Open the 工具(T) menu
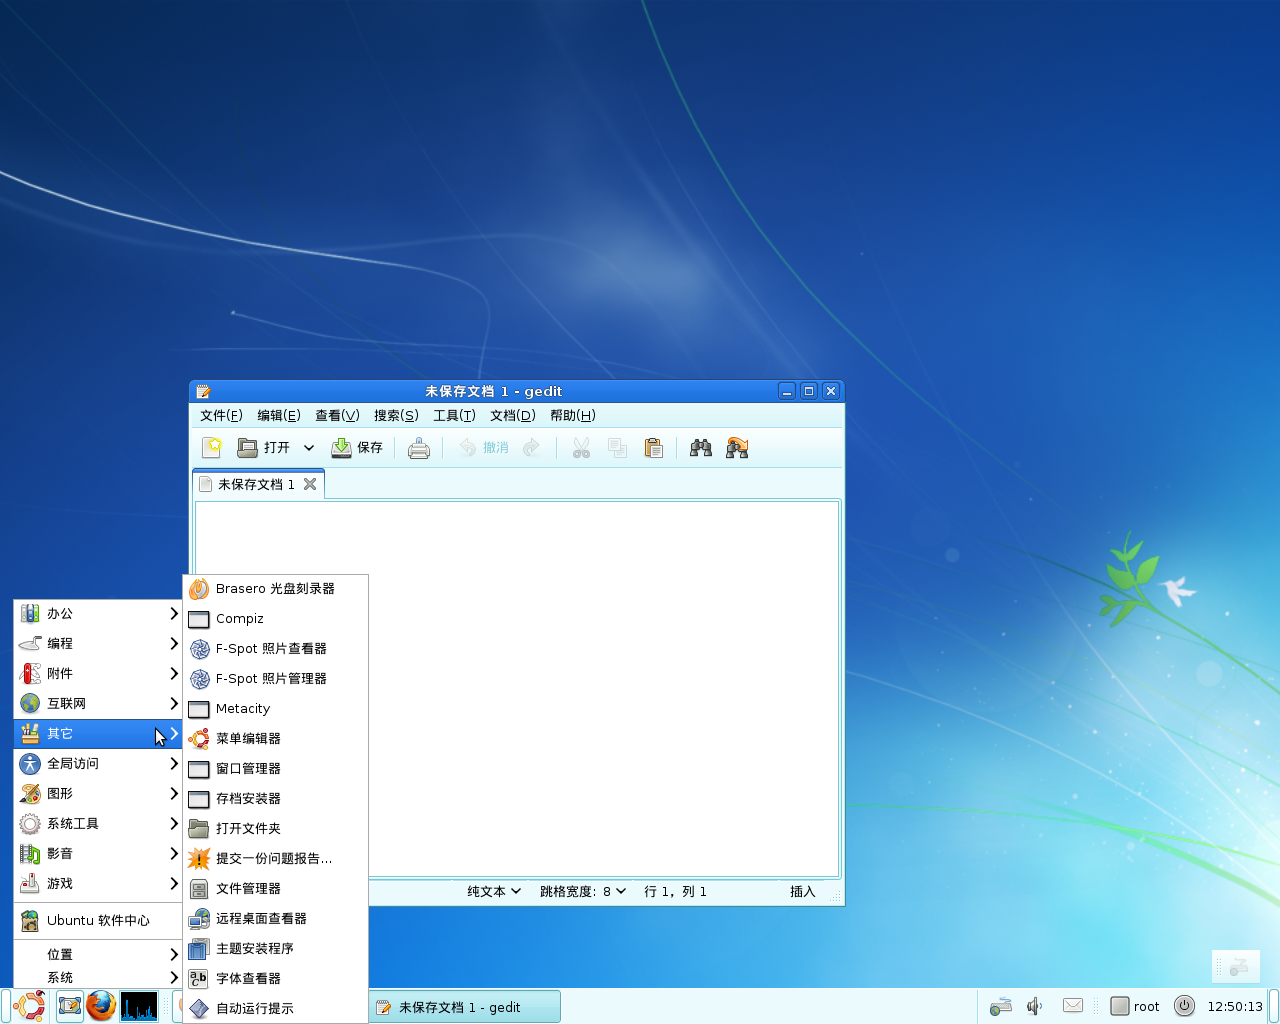 point(454,415)
